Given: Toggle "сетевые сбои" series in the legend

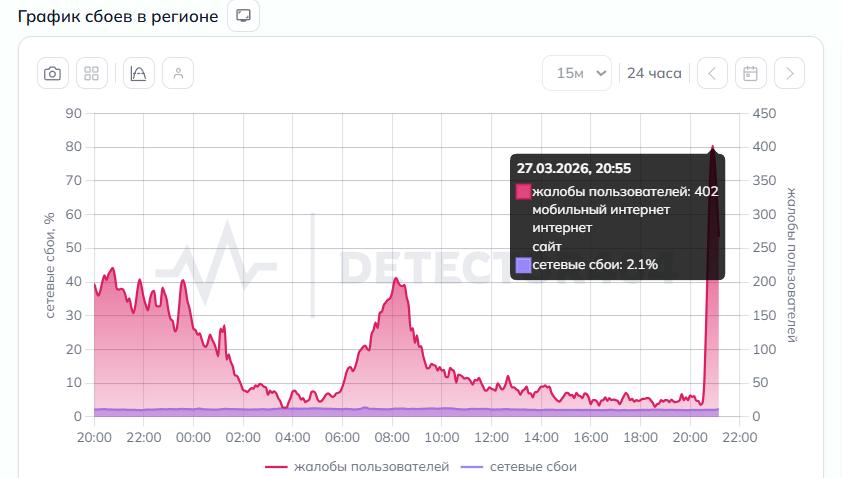Looking at the screenshot, I should click(x=520, y=467).
